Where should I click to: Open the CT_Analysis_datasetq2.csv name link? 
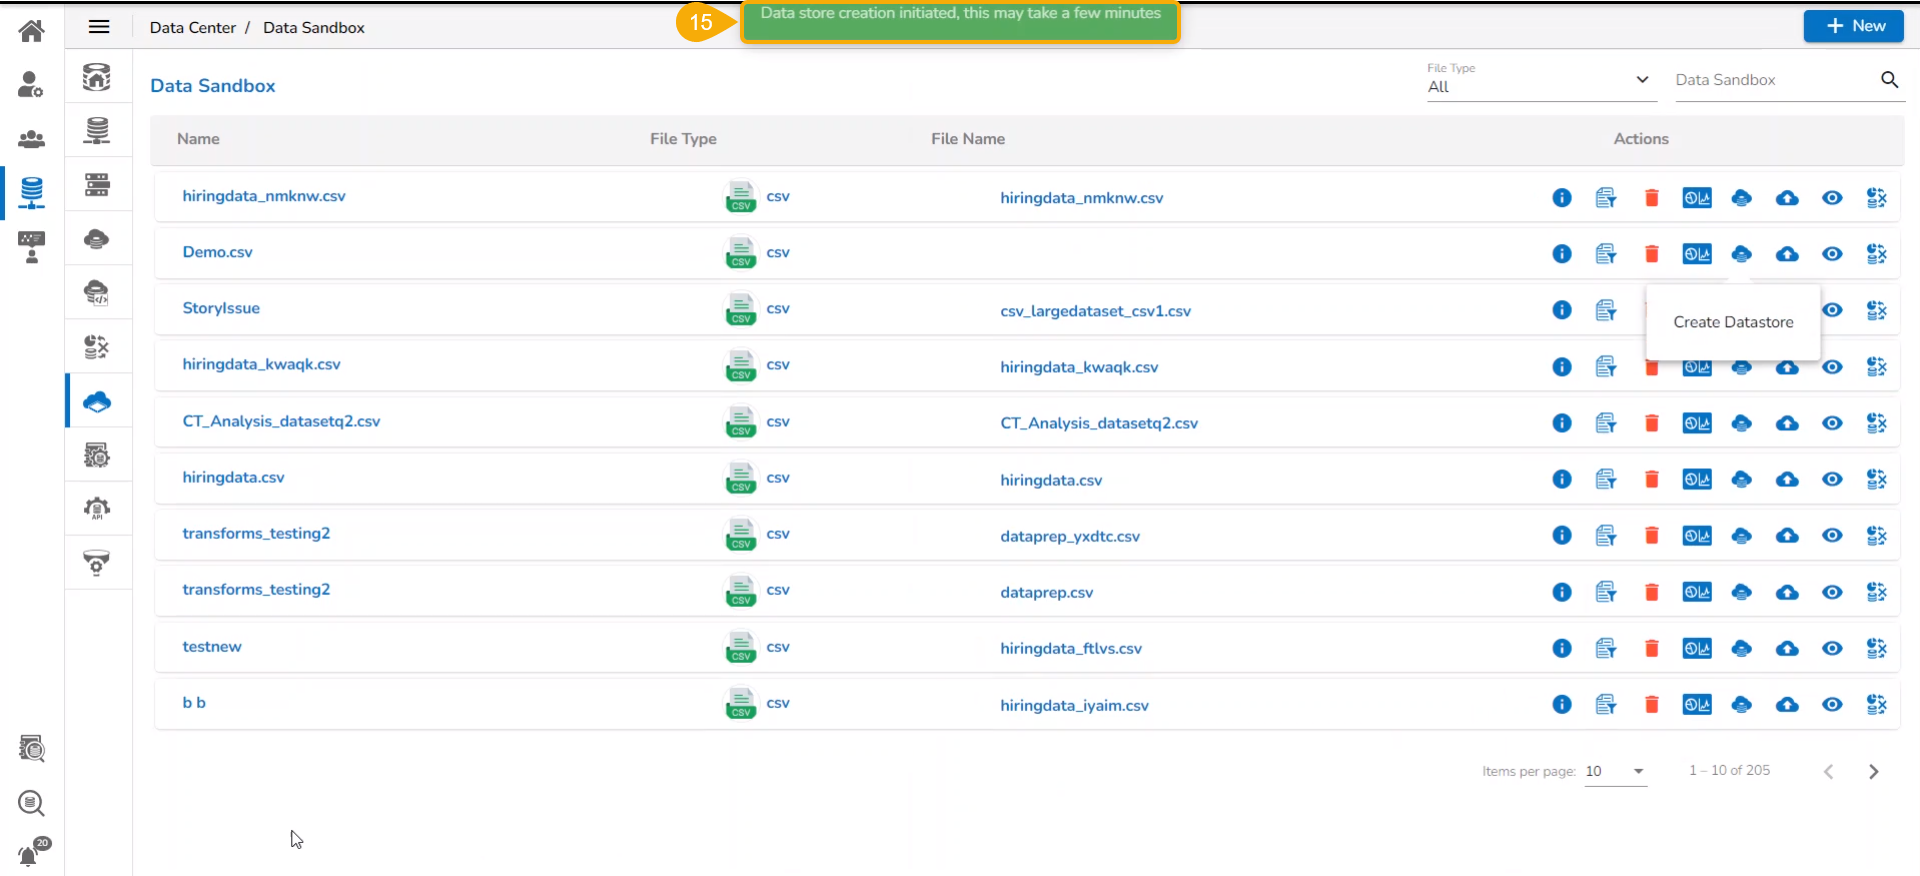281,421
